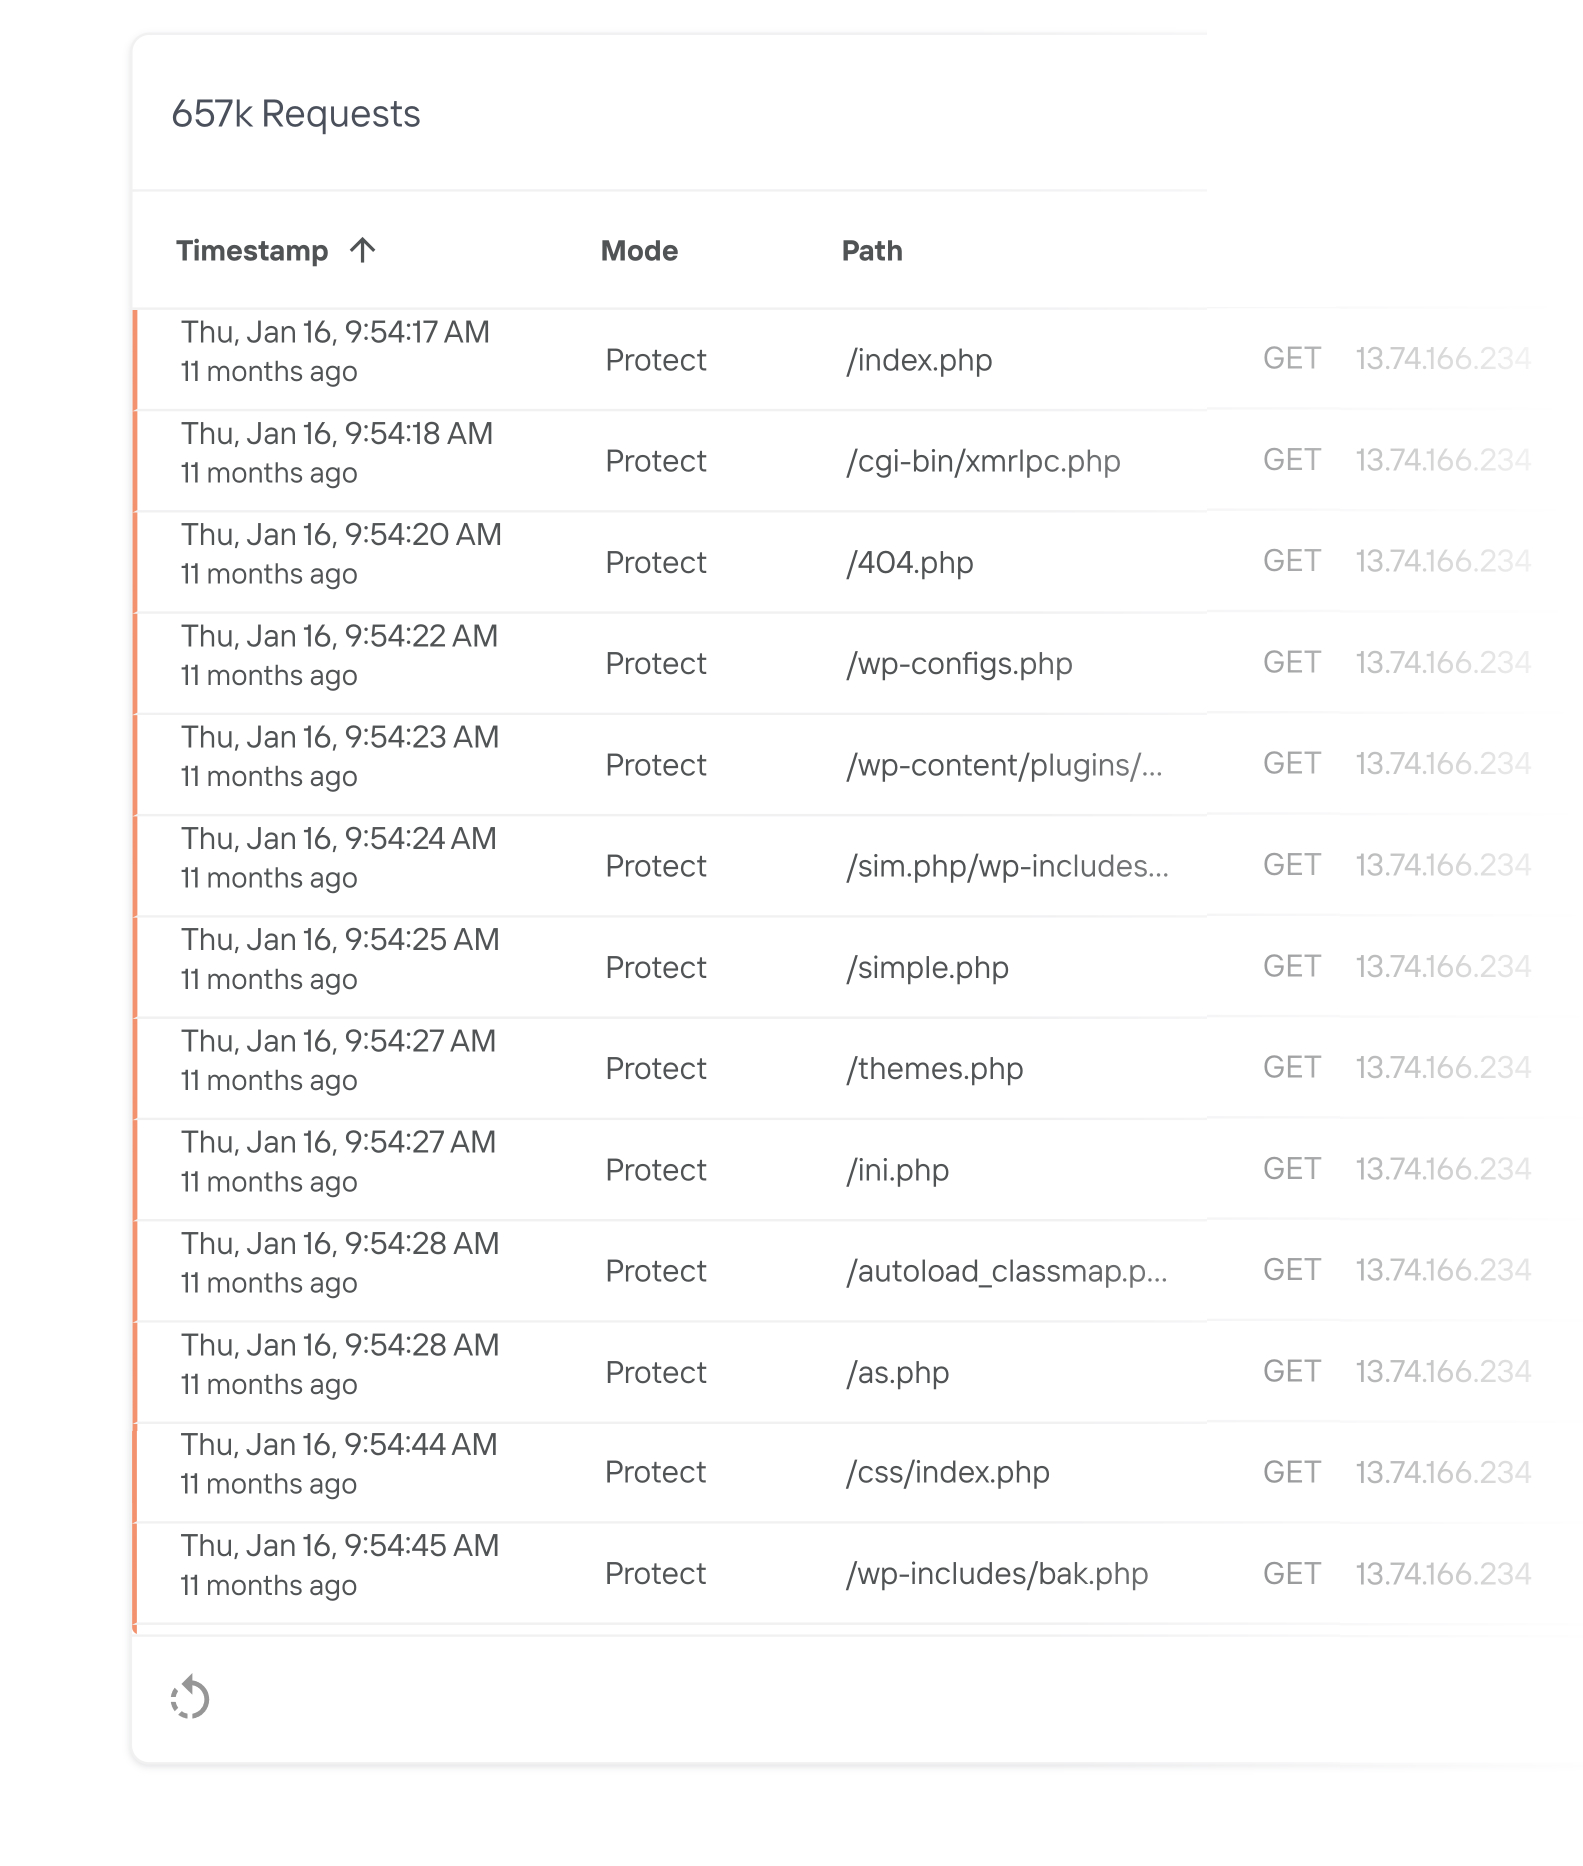Open the /404.php request path
Viewport: 1583px width, 1866px height.
point(909,563)
